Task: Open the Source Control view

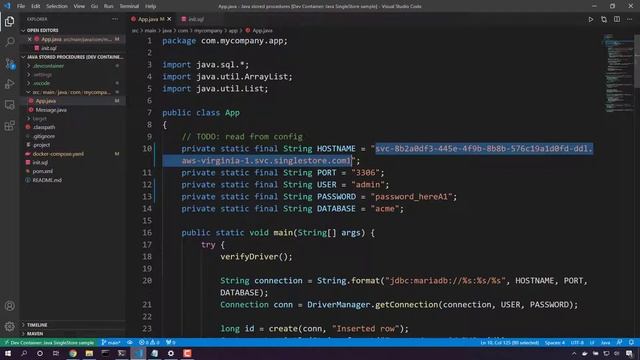Action: pyautogui.click(x=10, y=63)
